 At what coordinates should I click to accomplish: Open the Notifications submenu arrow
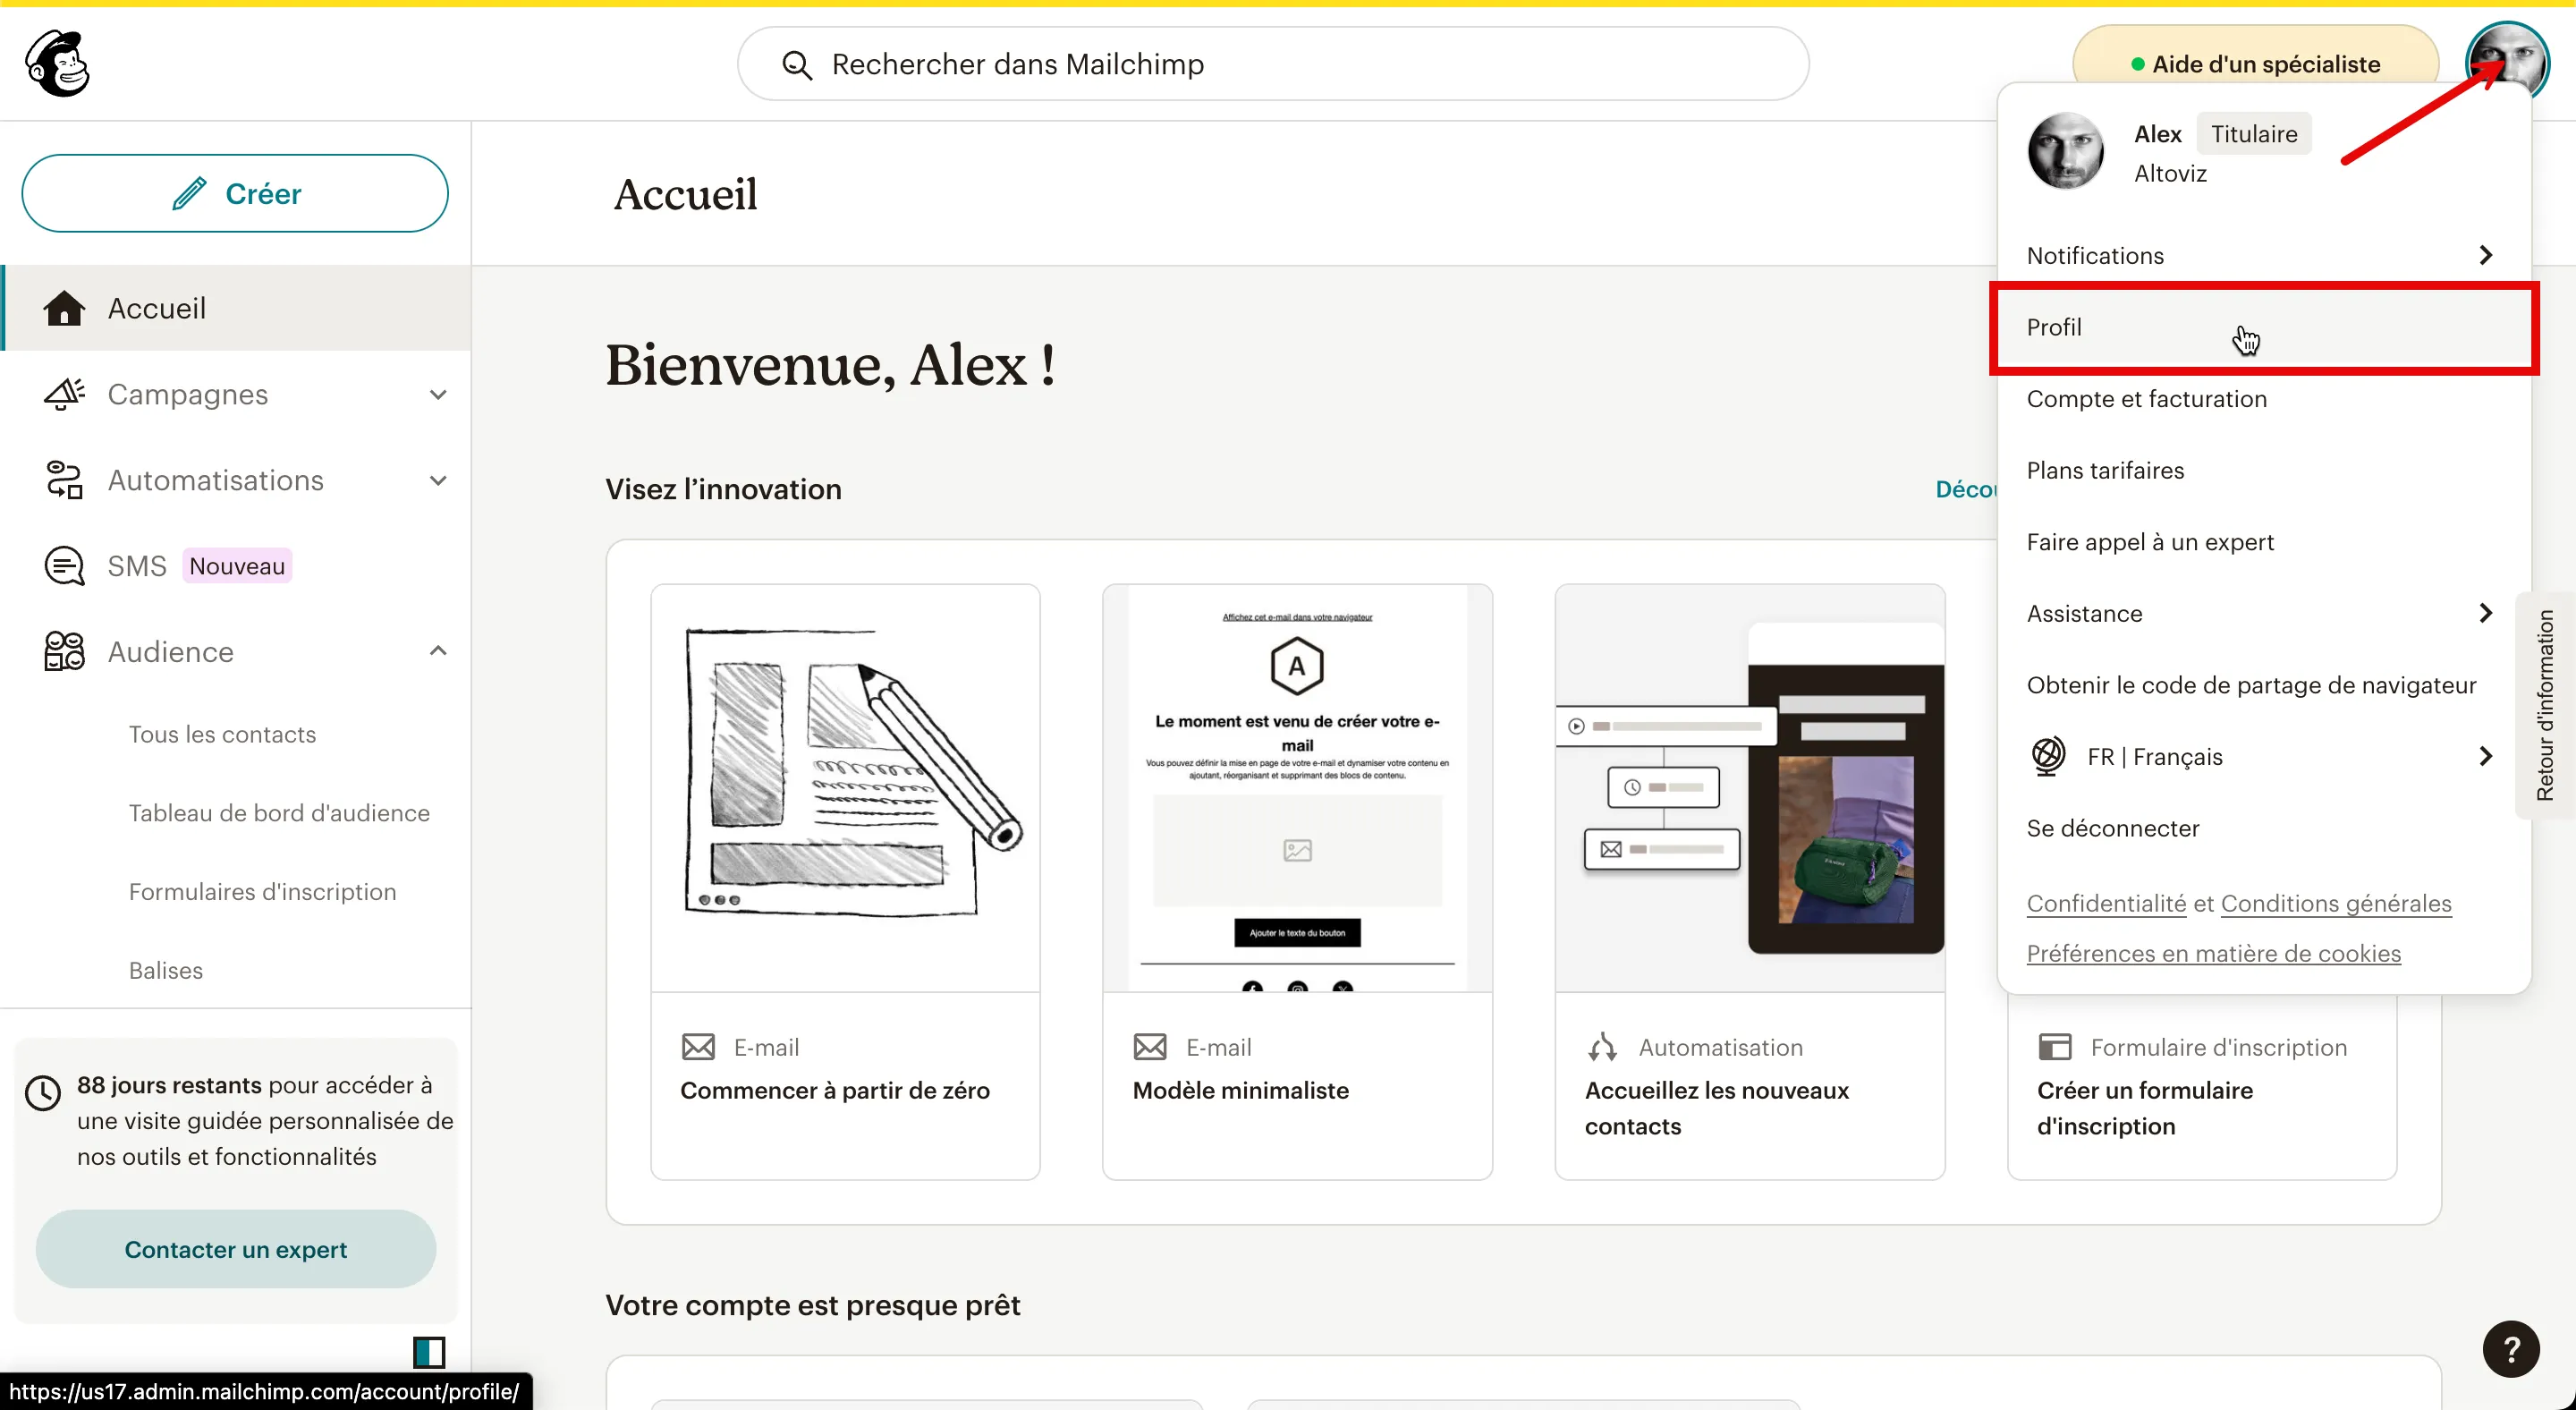pos(2486,255)
